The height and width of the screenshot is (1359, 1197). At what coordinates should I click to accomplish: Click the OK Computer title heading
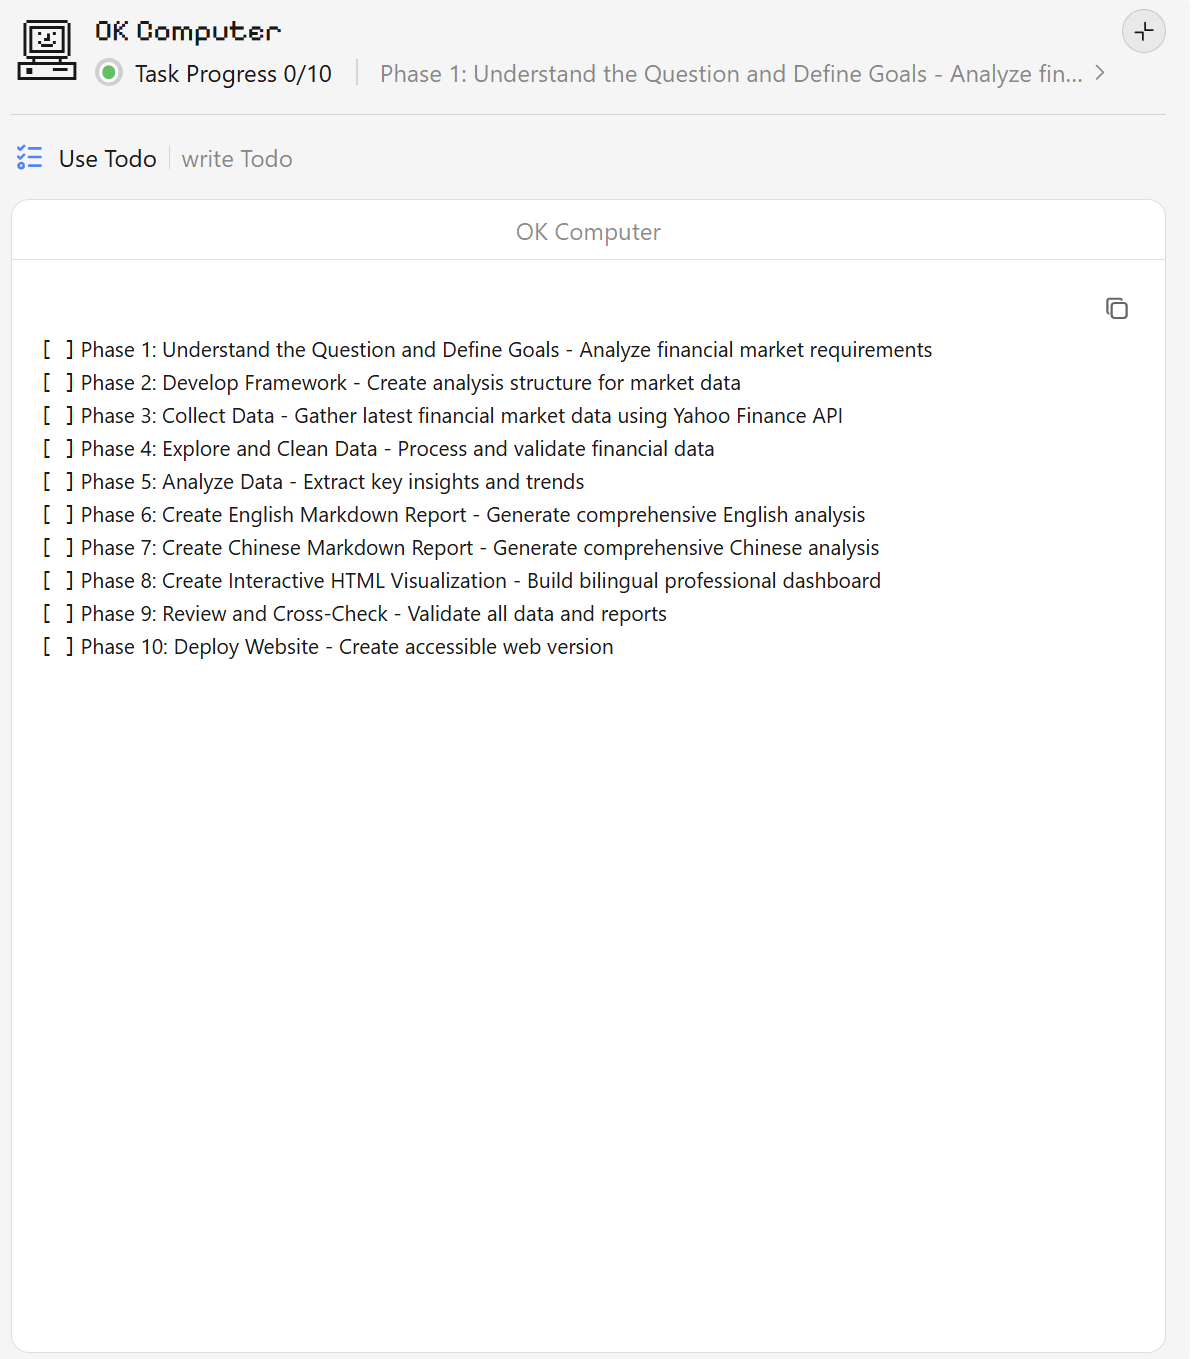188,32
